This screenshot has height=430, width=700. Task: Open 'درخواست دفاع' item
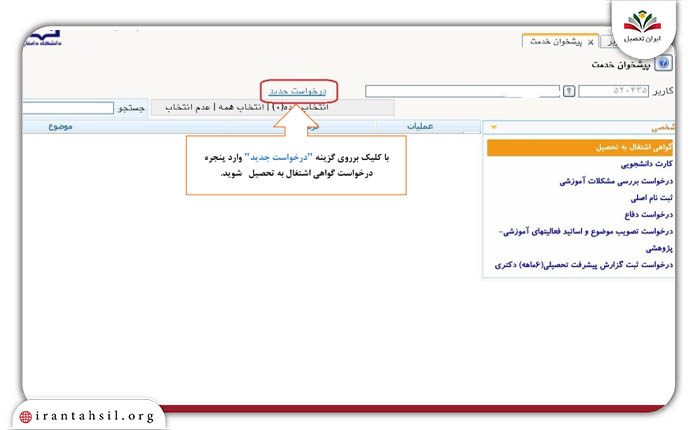[x=648, y=214]
